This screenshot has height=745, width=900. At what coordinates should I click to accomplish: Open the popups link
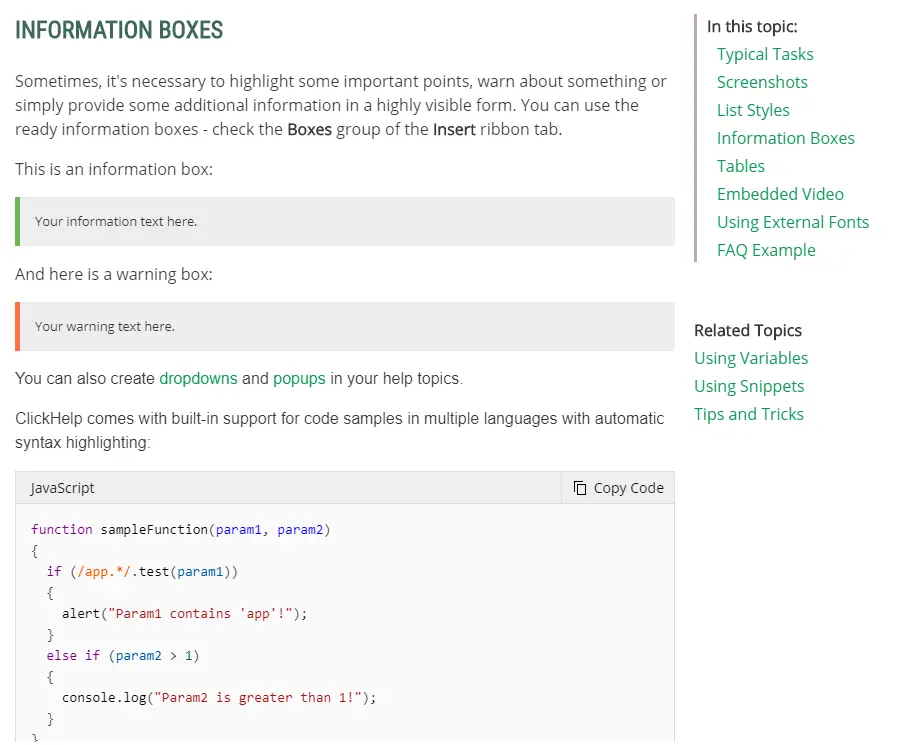pyautogui.click(x=299, y=378)
